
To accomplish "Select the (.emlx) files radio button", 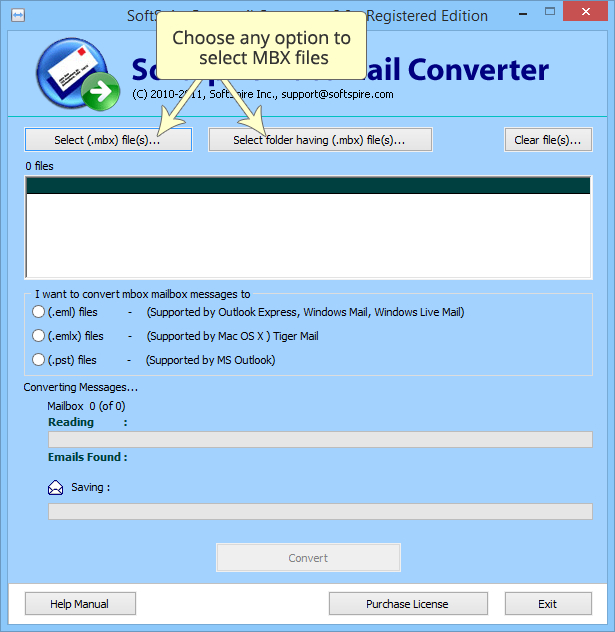I will click(39, 336).
